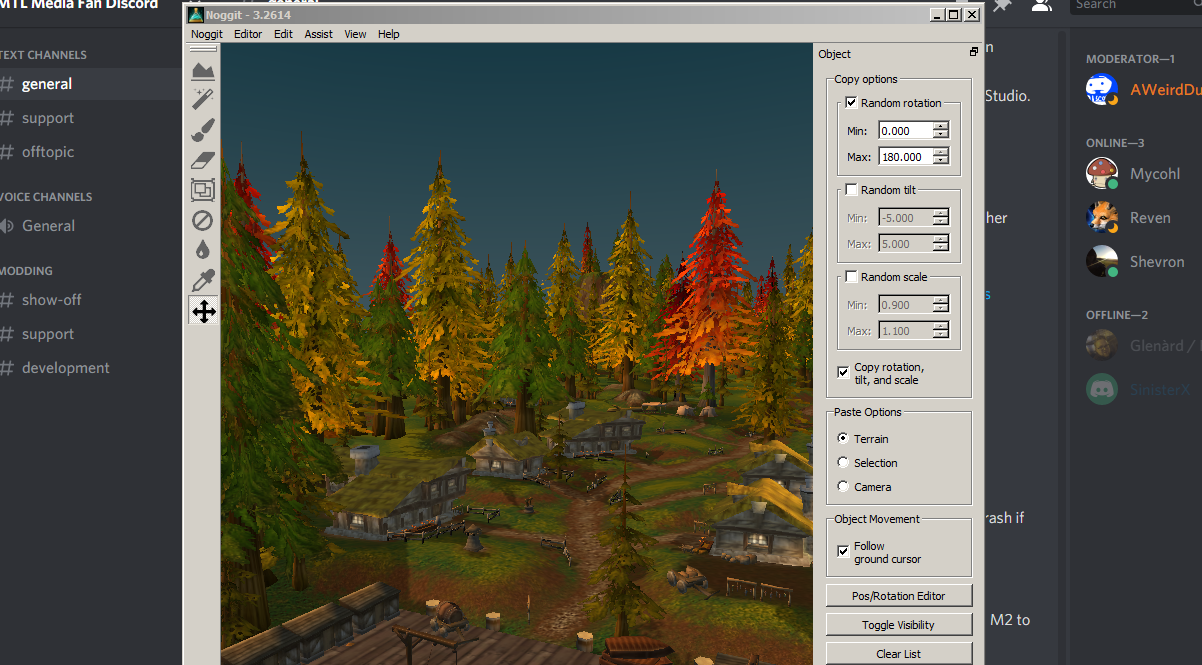Image resolution: width=1202 pixels, height=665 pixels.
Task: Increase rotation Min with up arrow
Action: click(940, 126)
